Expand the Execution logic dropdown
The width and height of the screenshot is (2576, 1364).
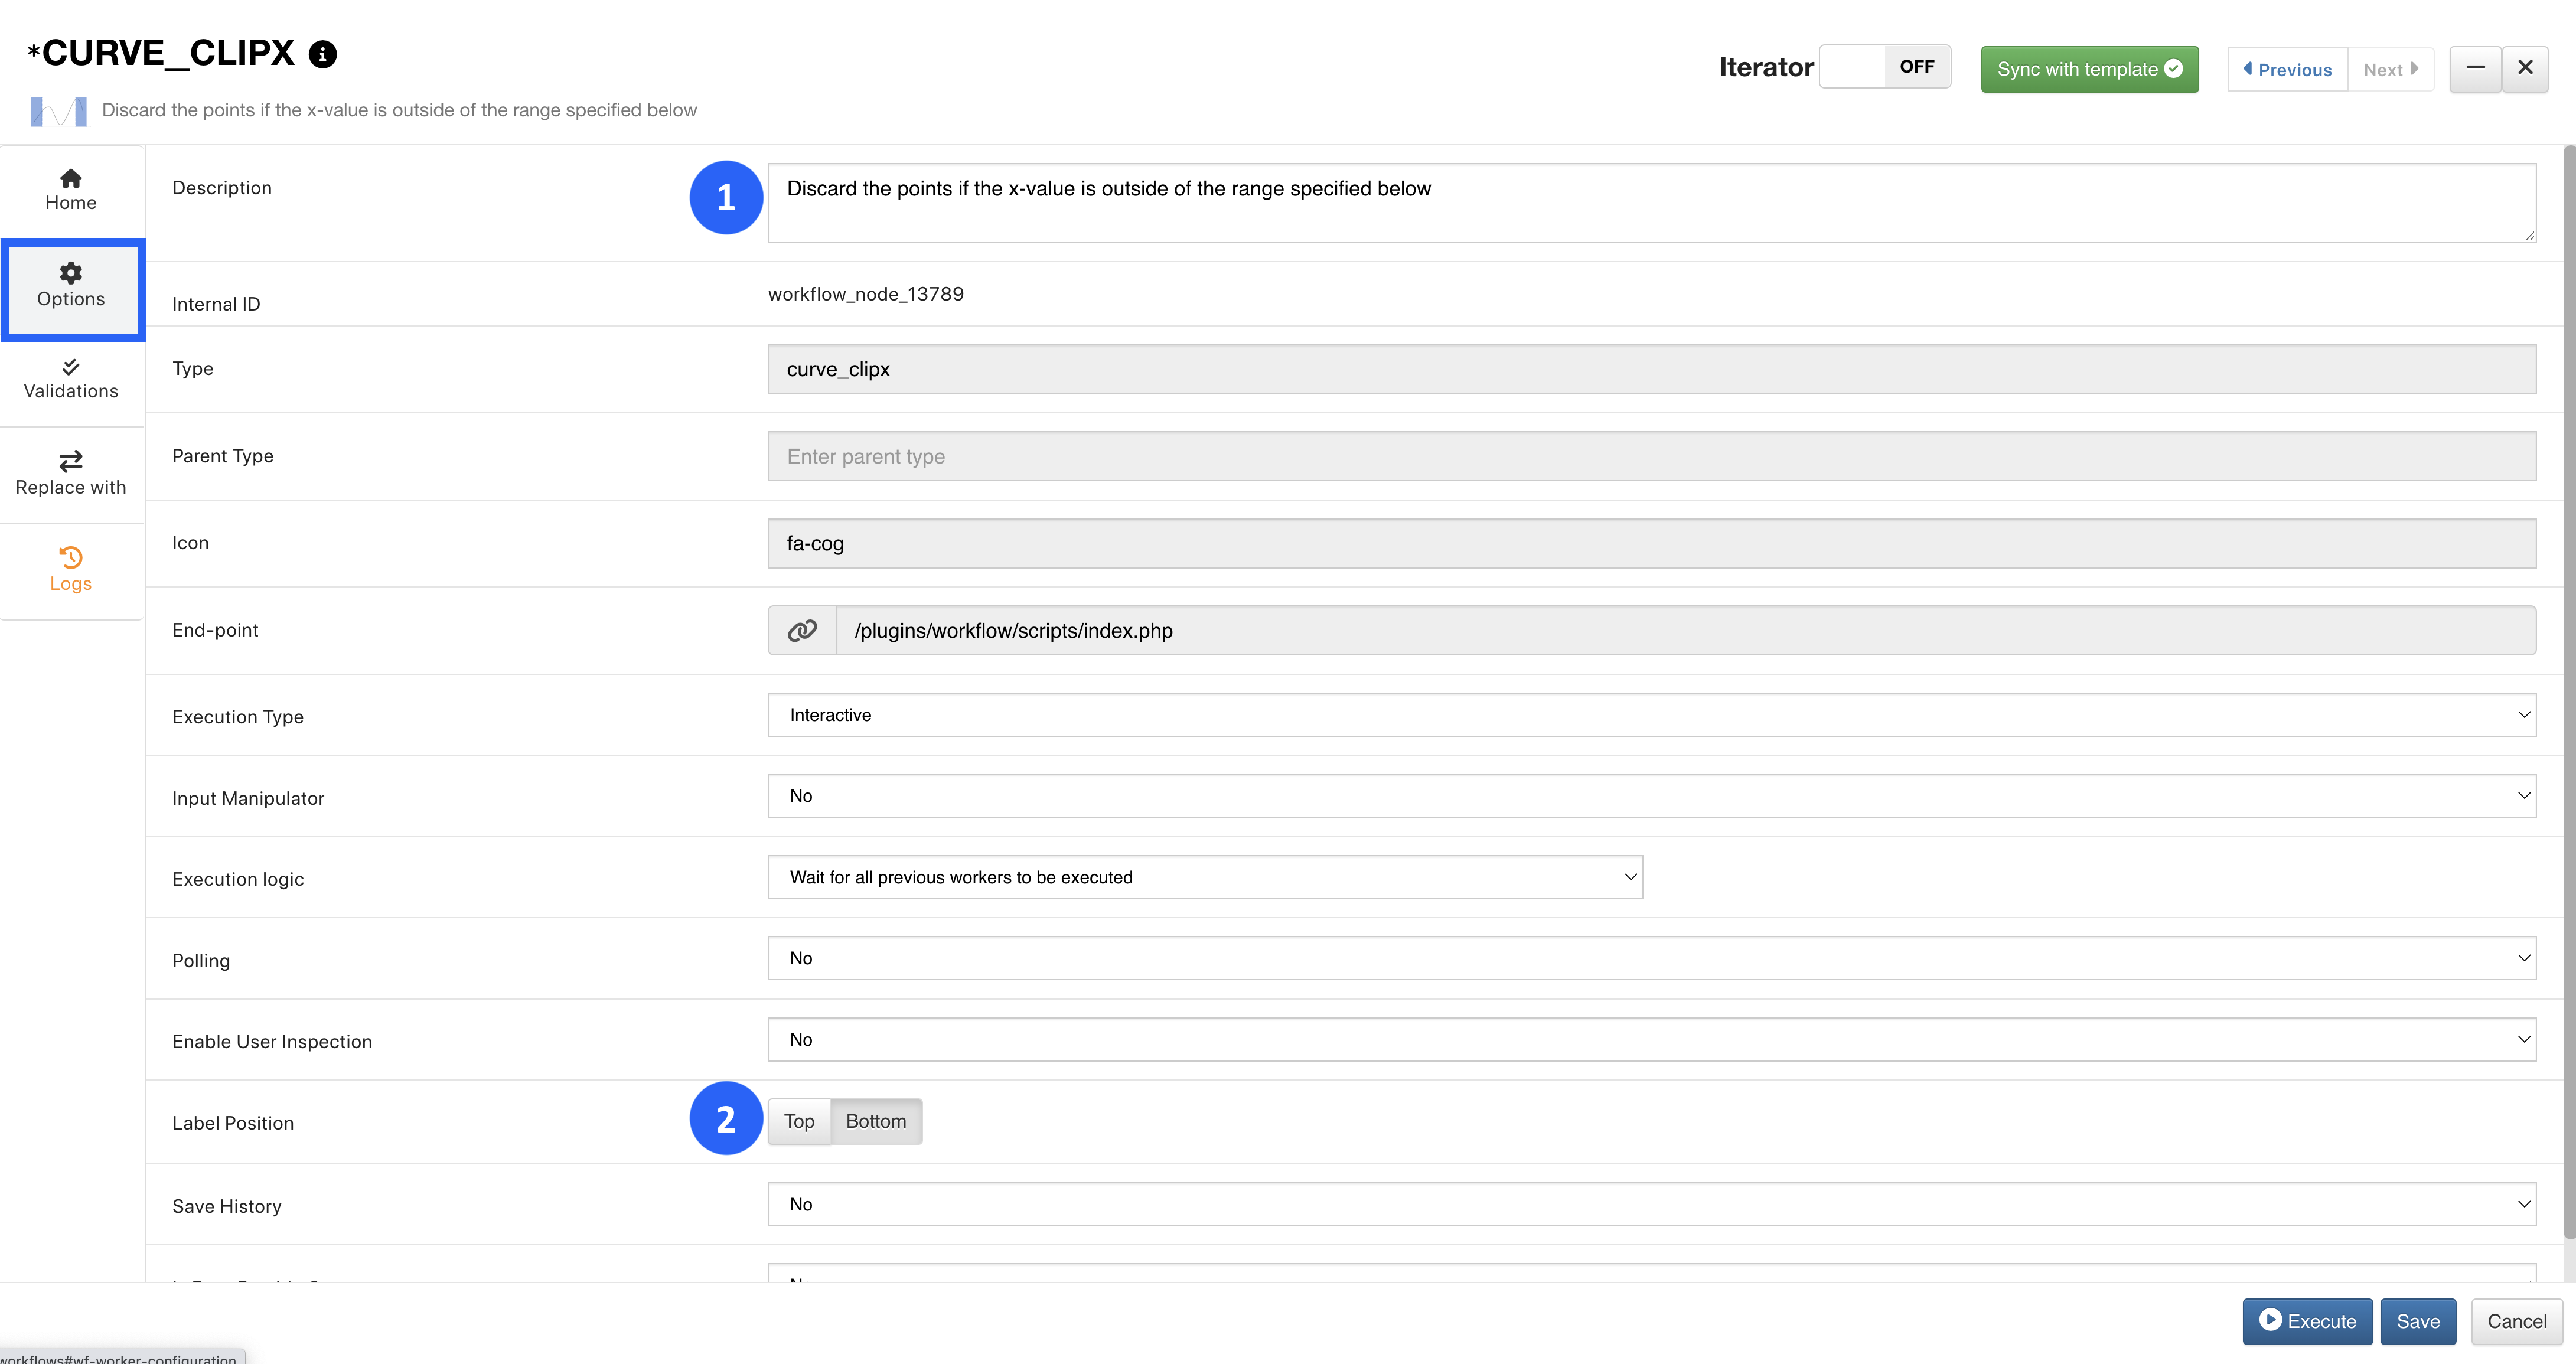pyautogui.click(x=1205, y=877)
